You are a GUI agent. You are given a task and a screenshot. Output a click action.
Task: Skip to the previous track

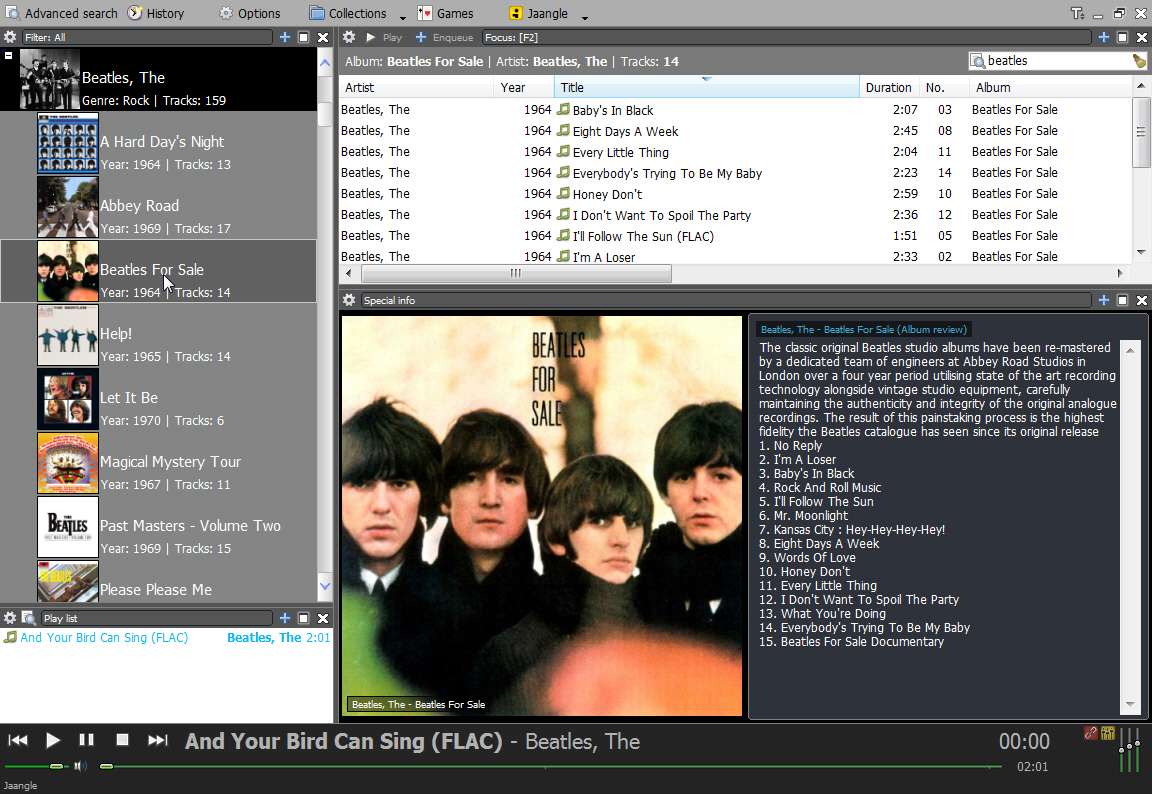click(x=18, y=740)
